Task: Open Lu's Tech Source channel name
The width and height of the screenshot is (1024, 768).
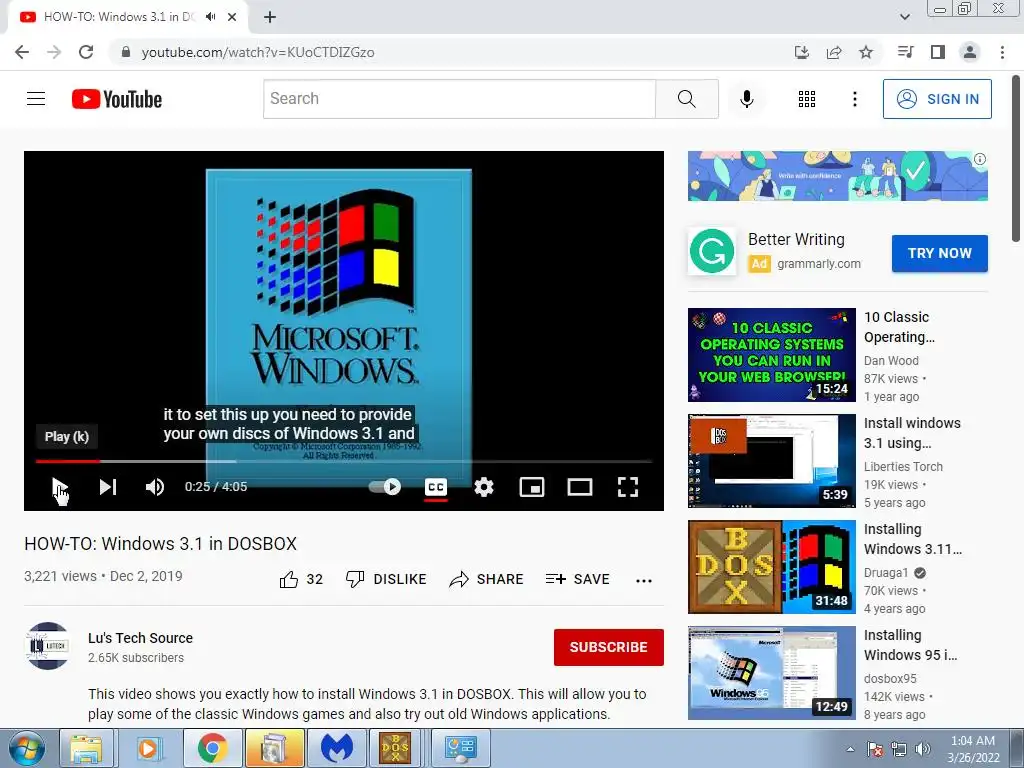Action: pyautogui.click(x=140, y=638)
